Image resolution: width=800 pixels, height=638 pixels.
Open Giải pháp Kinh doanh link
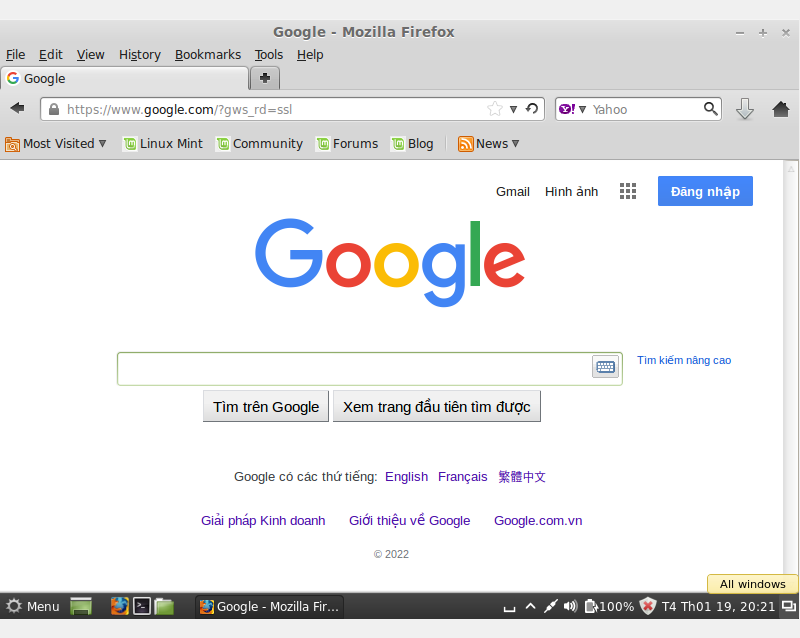(x=263, y=521)
